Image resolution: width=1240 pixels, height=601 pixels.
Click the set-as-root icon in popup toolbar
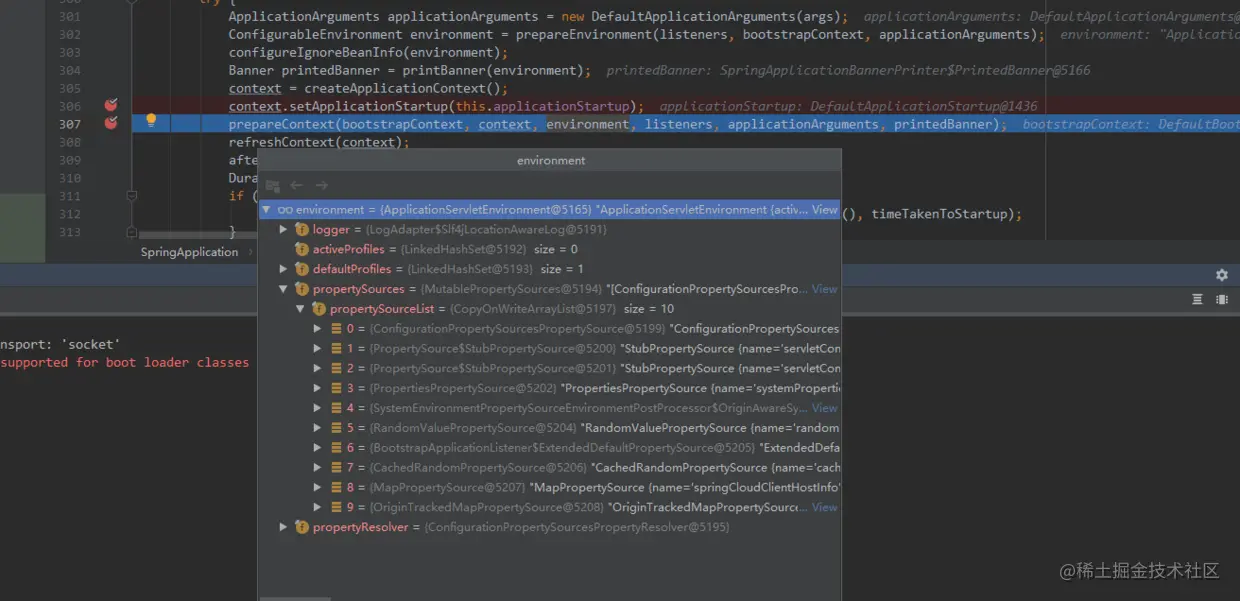(273, 185)
